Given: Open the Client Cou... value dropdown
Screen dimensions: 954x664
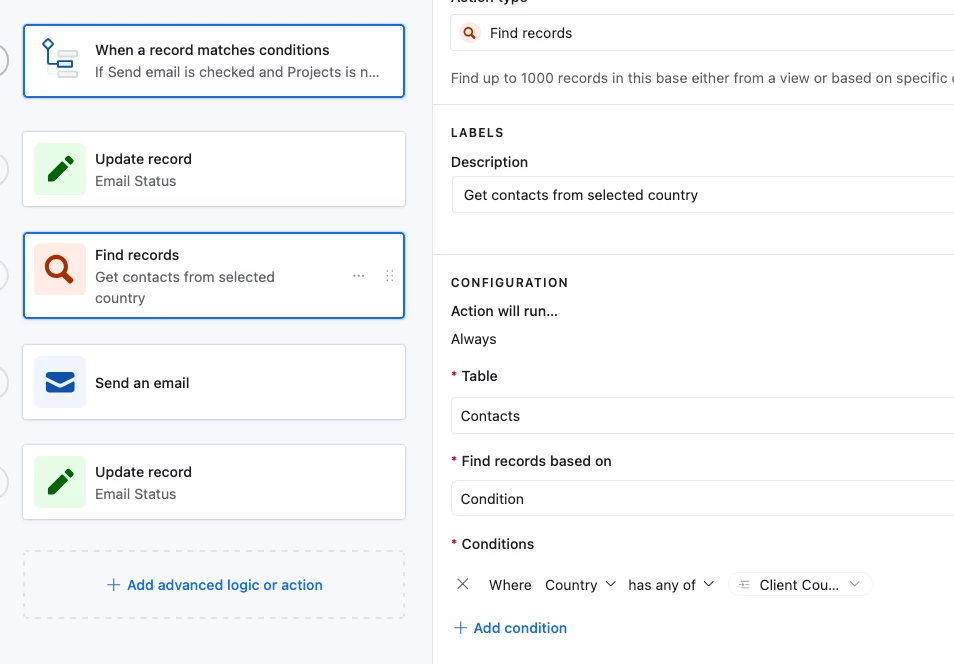Looking at the screenshot, I should point(800,585).
